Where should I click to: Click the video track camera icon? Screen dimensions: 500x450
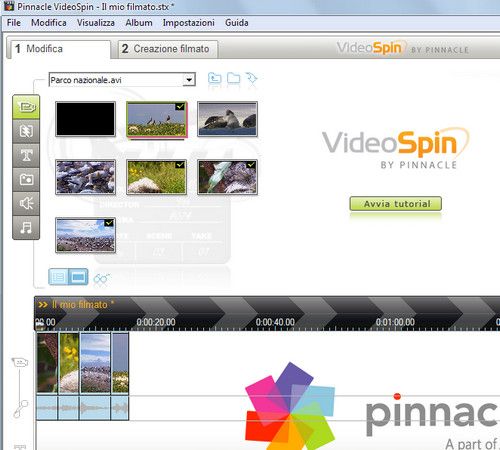pos(20,362)
